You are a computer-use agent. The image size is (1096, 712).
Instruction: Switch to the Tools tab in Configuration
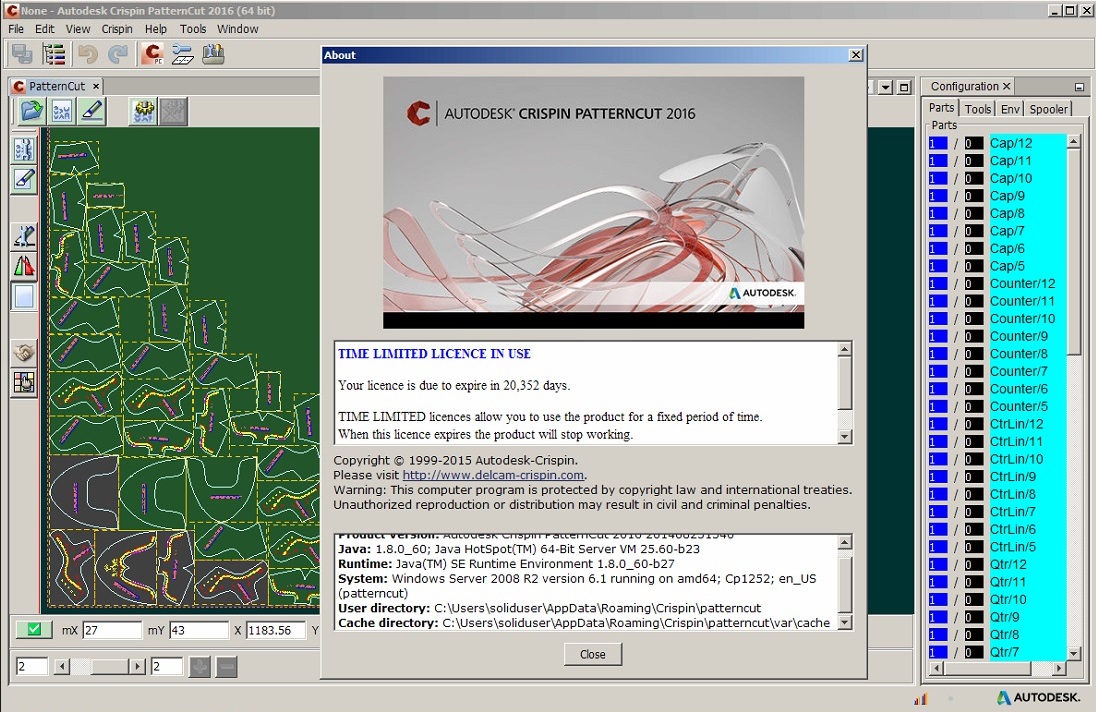tap(978, 109)
